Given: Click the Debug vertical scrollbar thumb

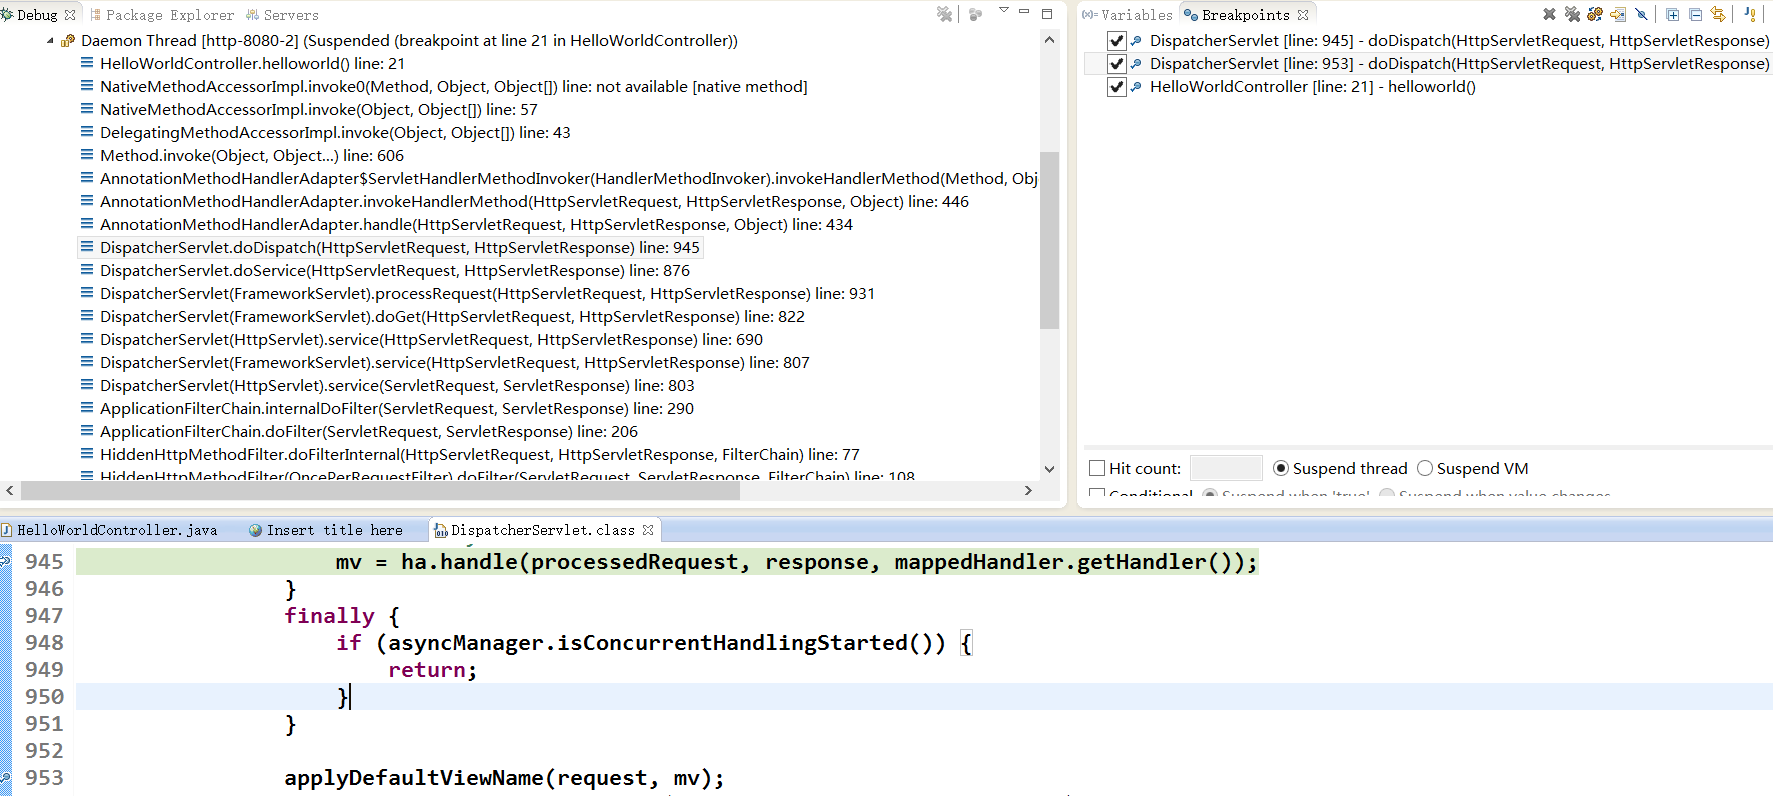Looking at the screenshot, I should [1049, 240].
